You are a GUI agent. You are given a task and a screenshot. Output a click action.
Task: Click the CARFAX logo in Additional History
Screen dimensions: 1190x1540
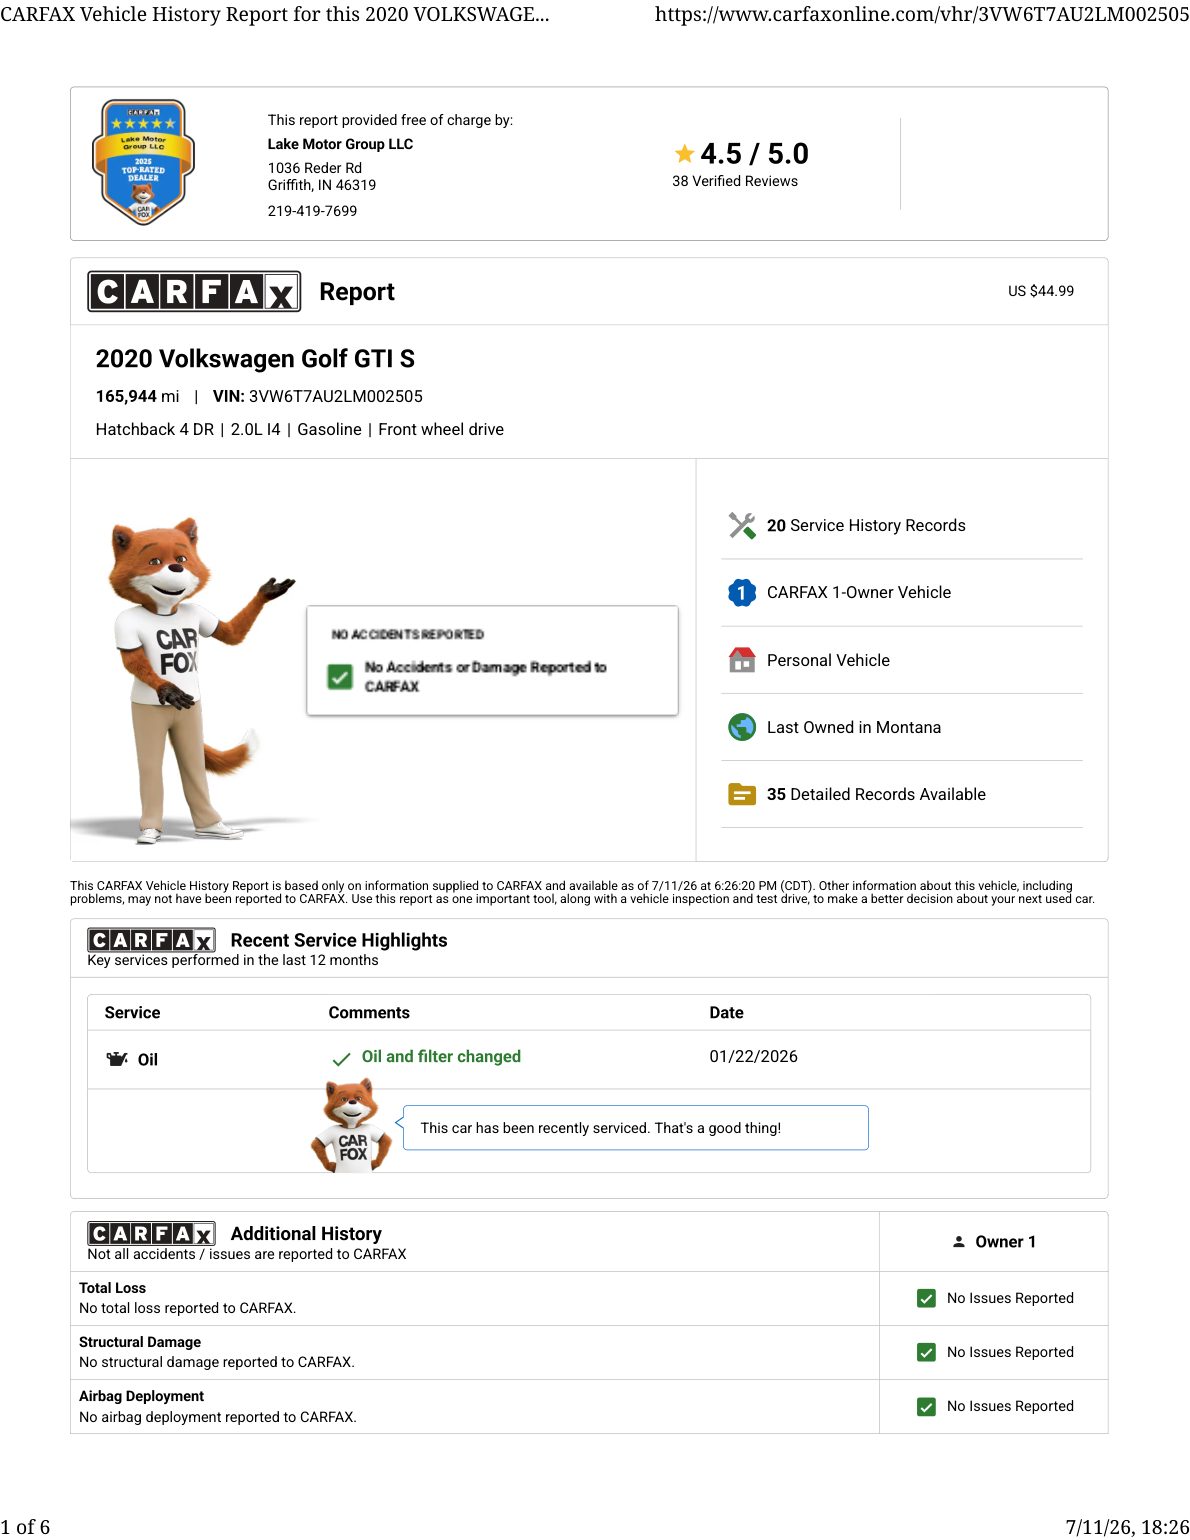[151, 1234]
